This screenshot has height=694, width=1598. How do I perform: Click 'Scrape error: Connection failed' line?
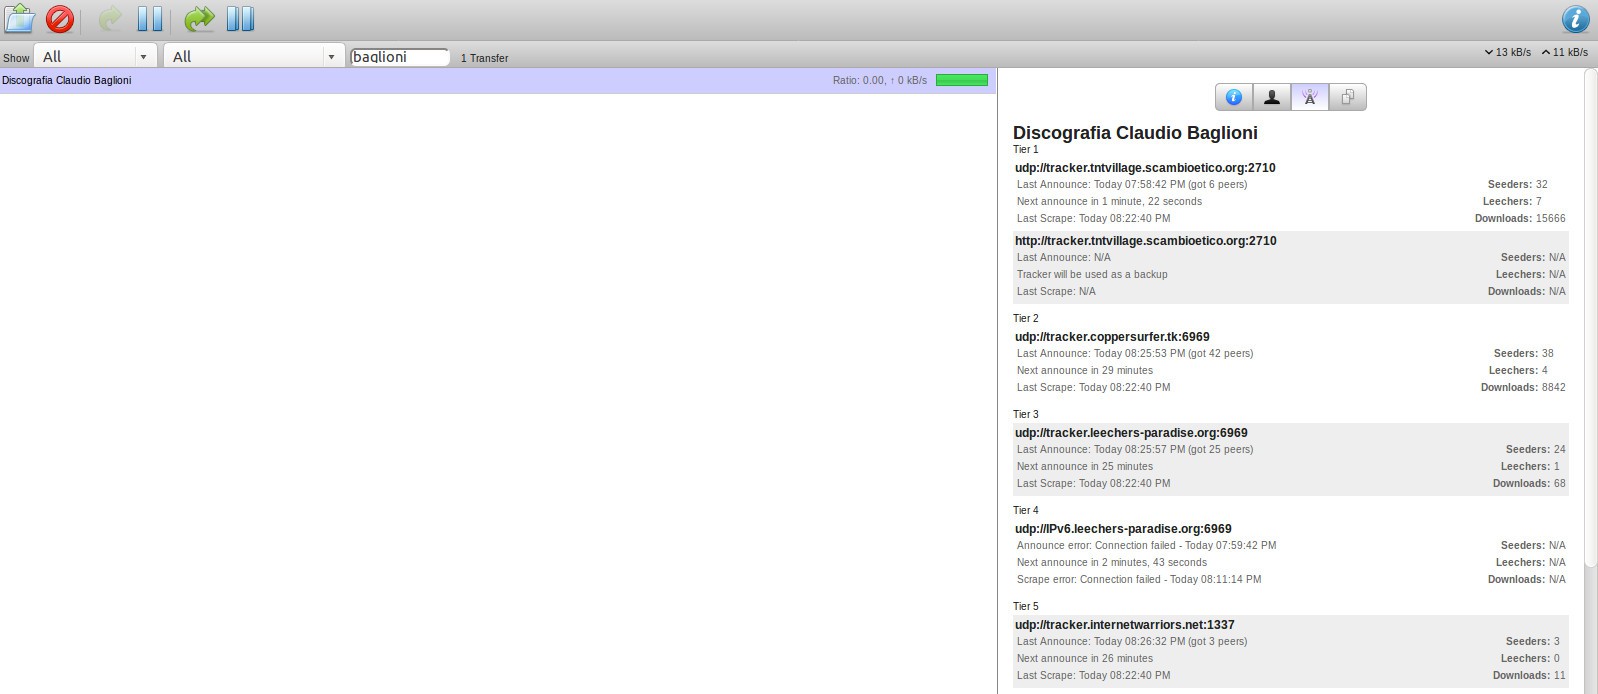pyautogui.click(x=1139, y=580)
